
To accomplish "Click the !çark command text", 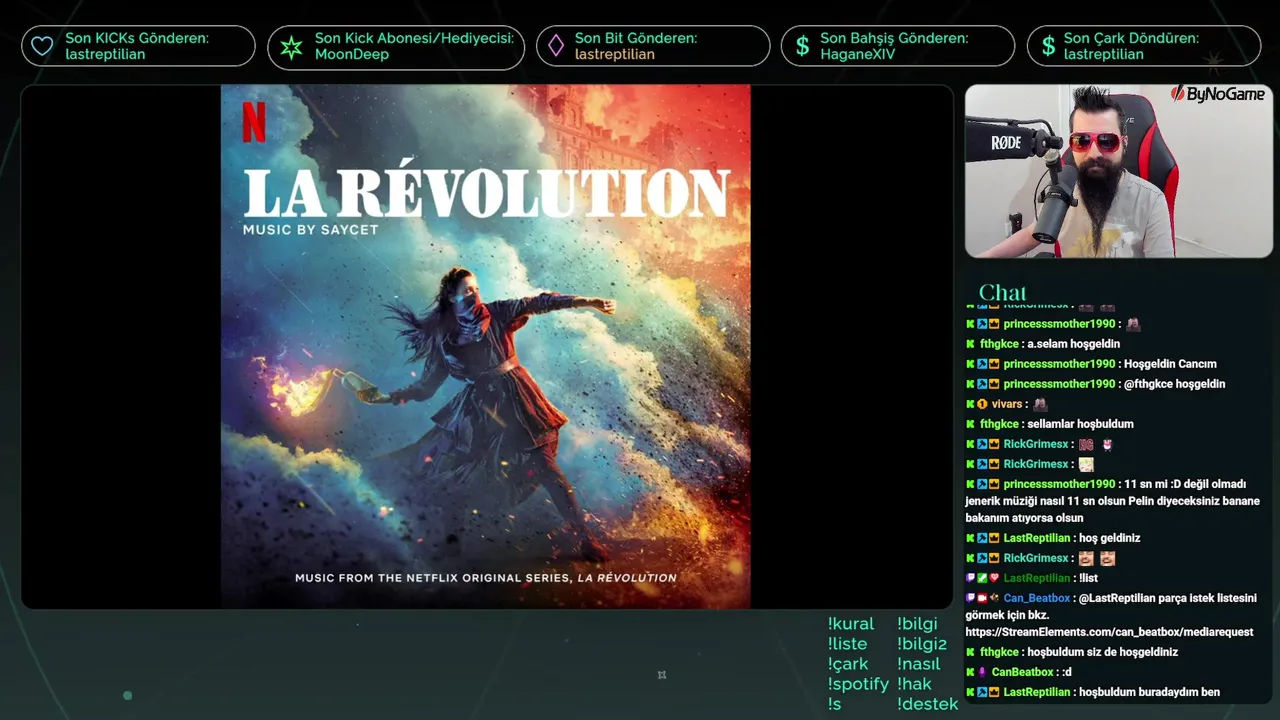I will click(x=848, y=664).
